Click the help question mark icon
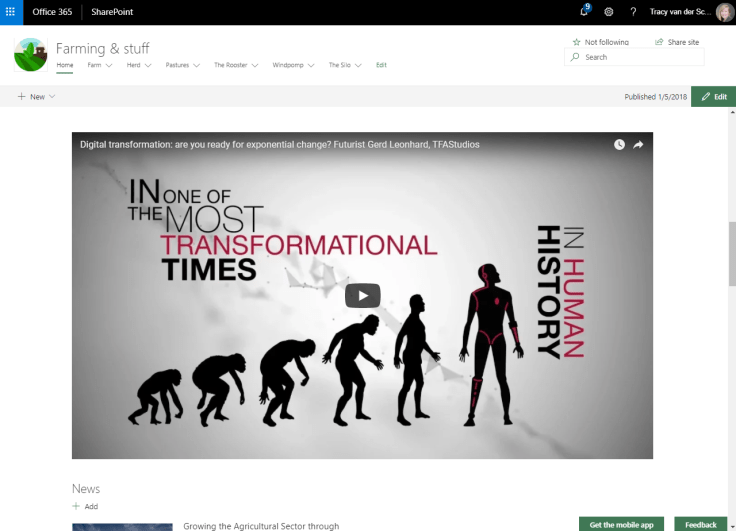 click(x=632, y=12)
